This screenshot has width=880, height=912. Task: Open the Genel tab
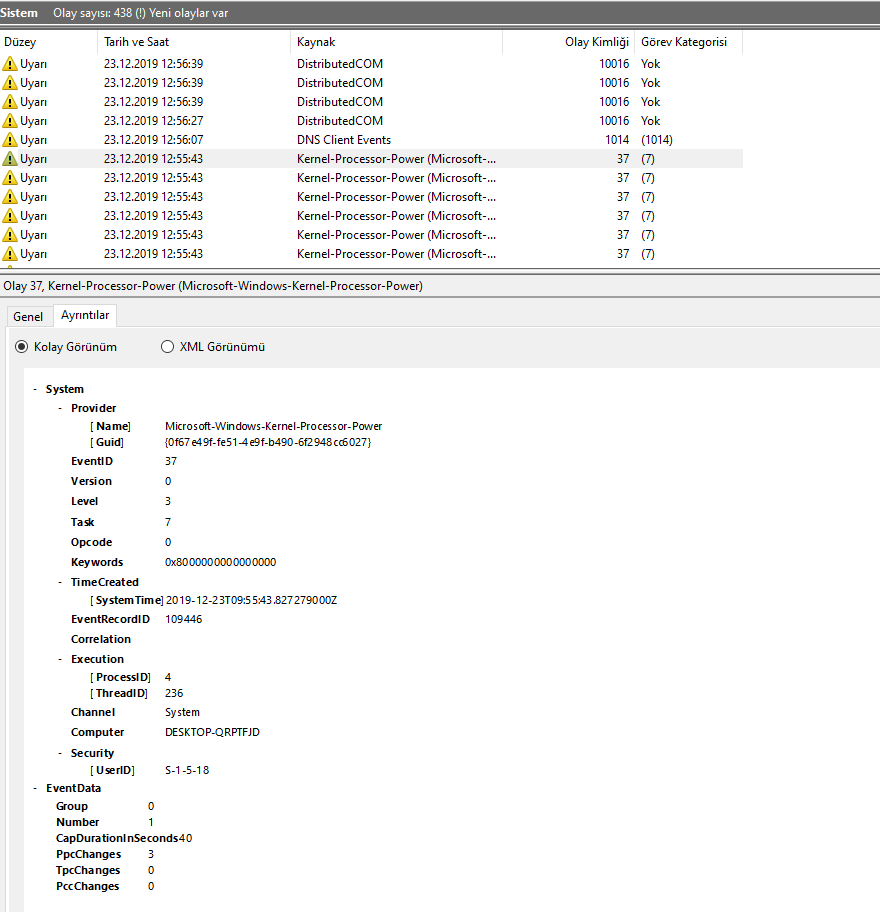pyautogui.click(x=28, y=316)
